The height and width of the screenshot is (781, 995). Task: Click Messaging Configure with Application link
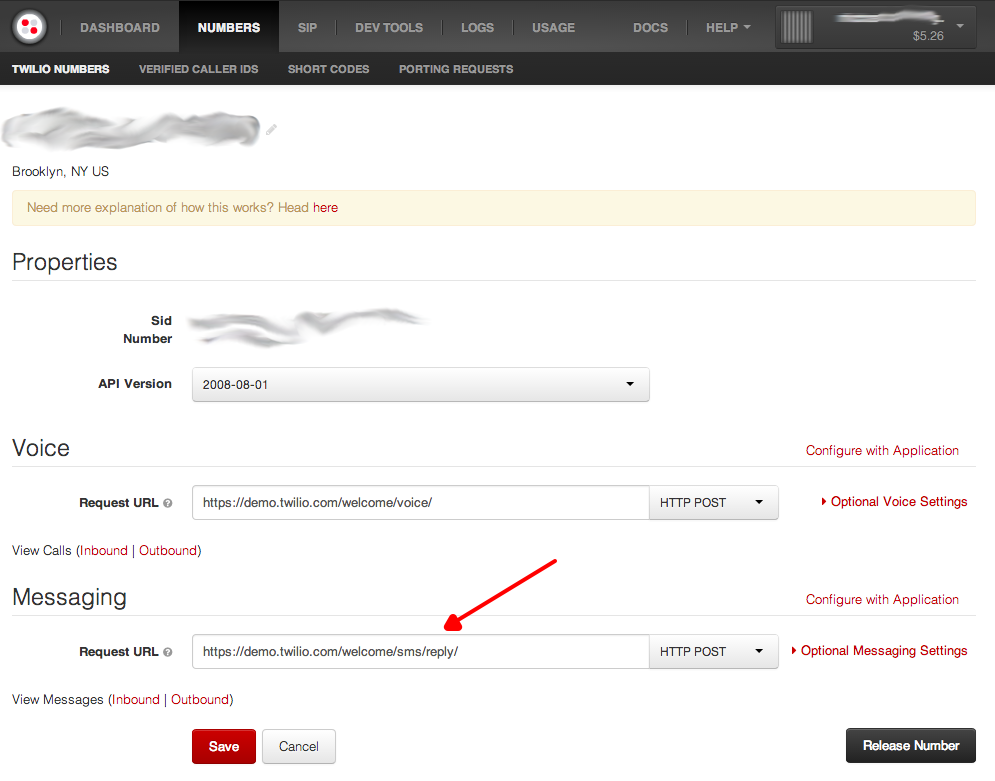882,600
